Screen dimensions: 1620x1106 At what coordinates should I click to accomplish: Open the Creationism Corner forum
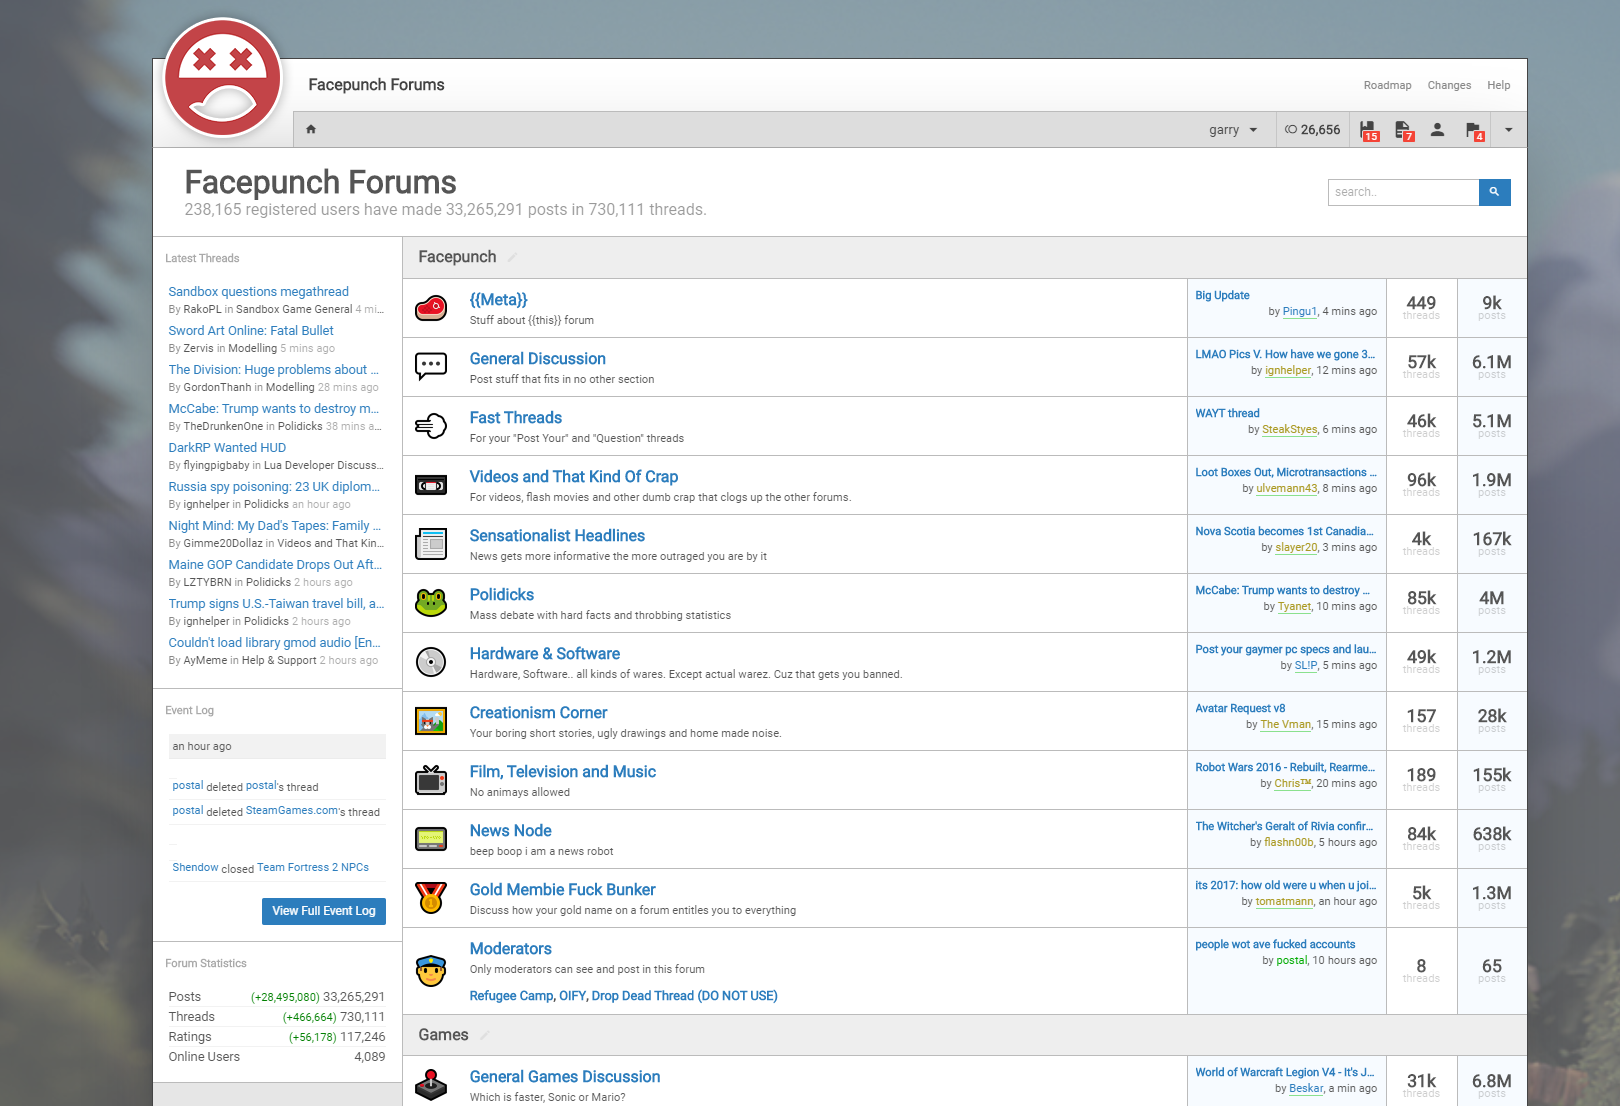[x=538, y=713]
